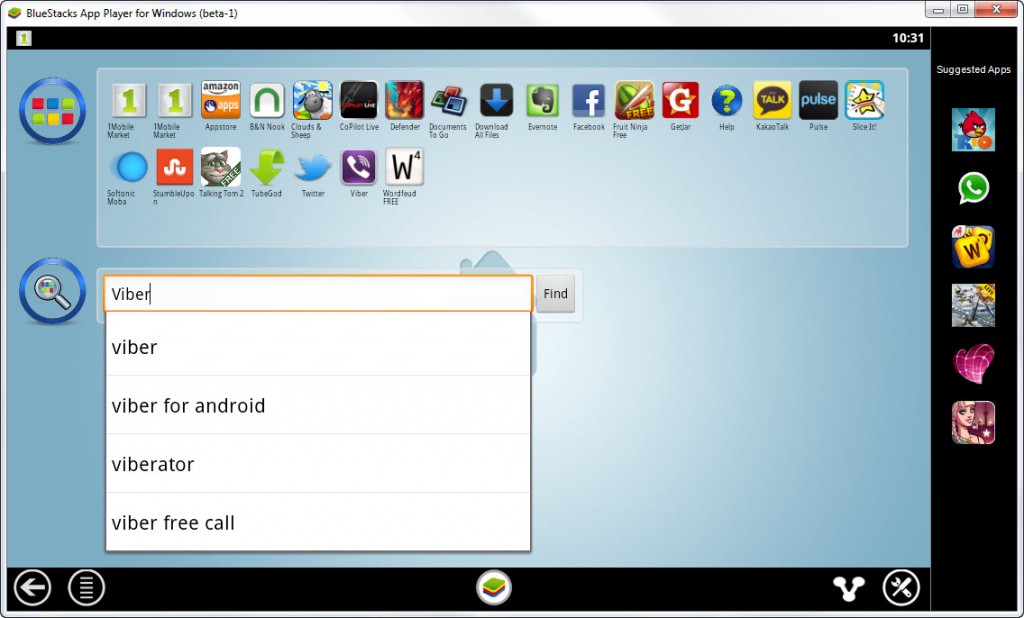The height and width of the screenshot is (618, 1024).
Task: Select the 'viber' suggestion
Action: pyautogui.click(x=318, y=347)
